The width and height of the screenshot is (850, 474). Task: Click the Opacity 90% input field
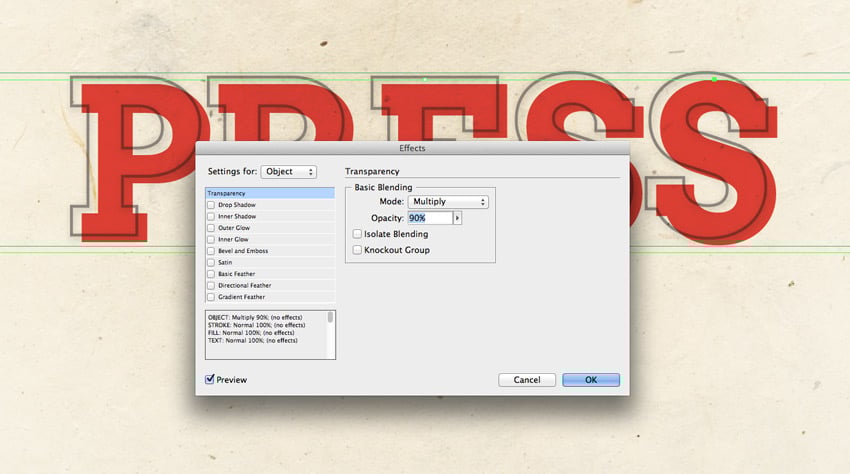(430, 218)
